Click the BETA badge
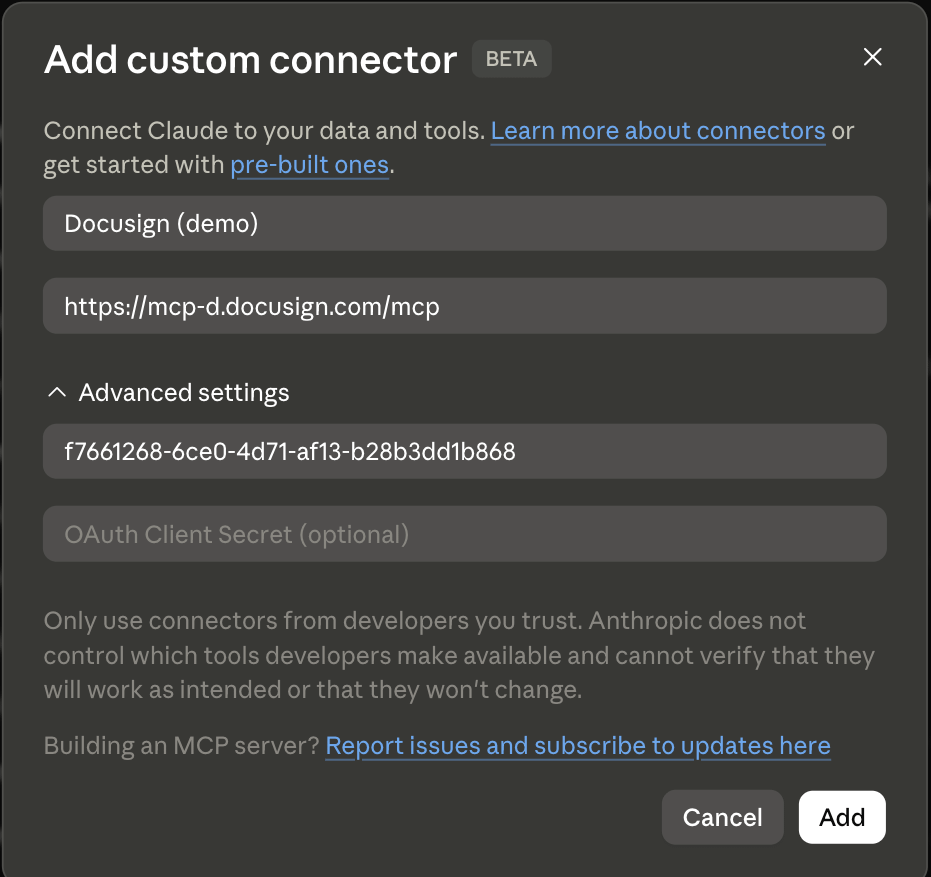 click(511, 59)
